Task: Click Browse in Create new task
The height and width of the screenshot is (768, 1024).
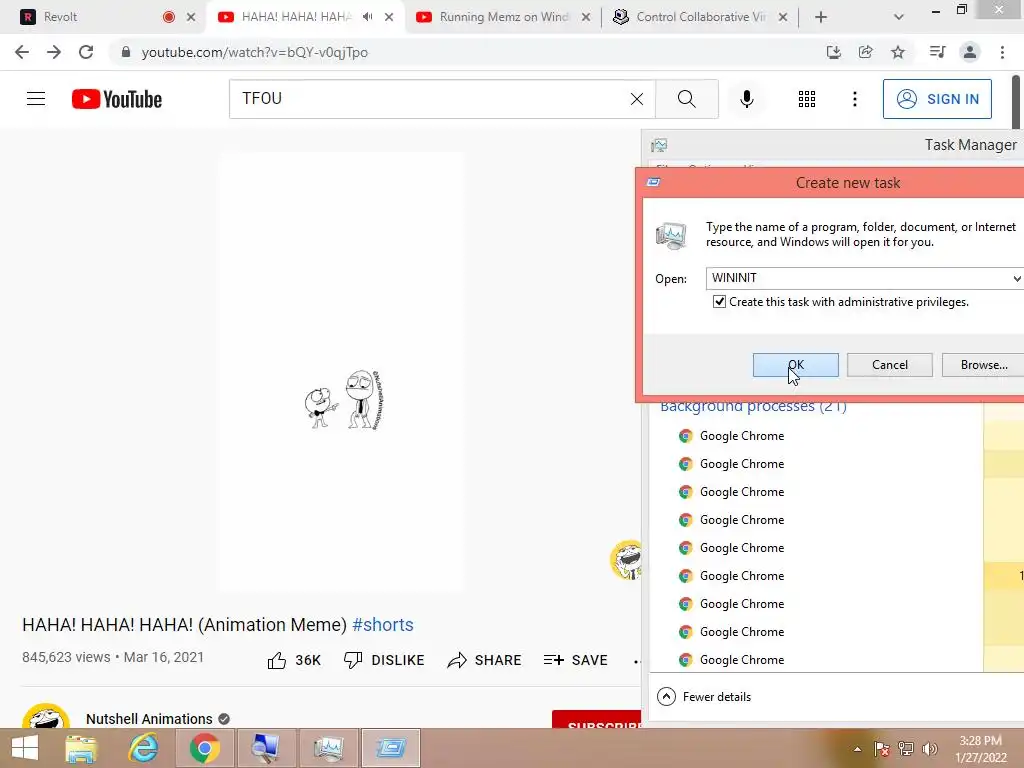Action: (983, 365)
